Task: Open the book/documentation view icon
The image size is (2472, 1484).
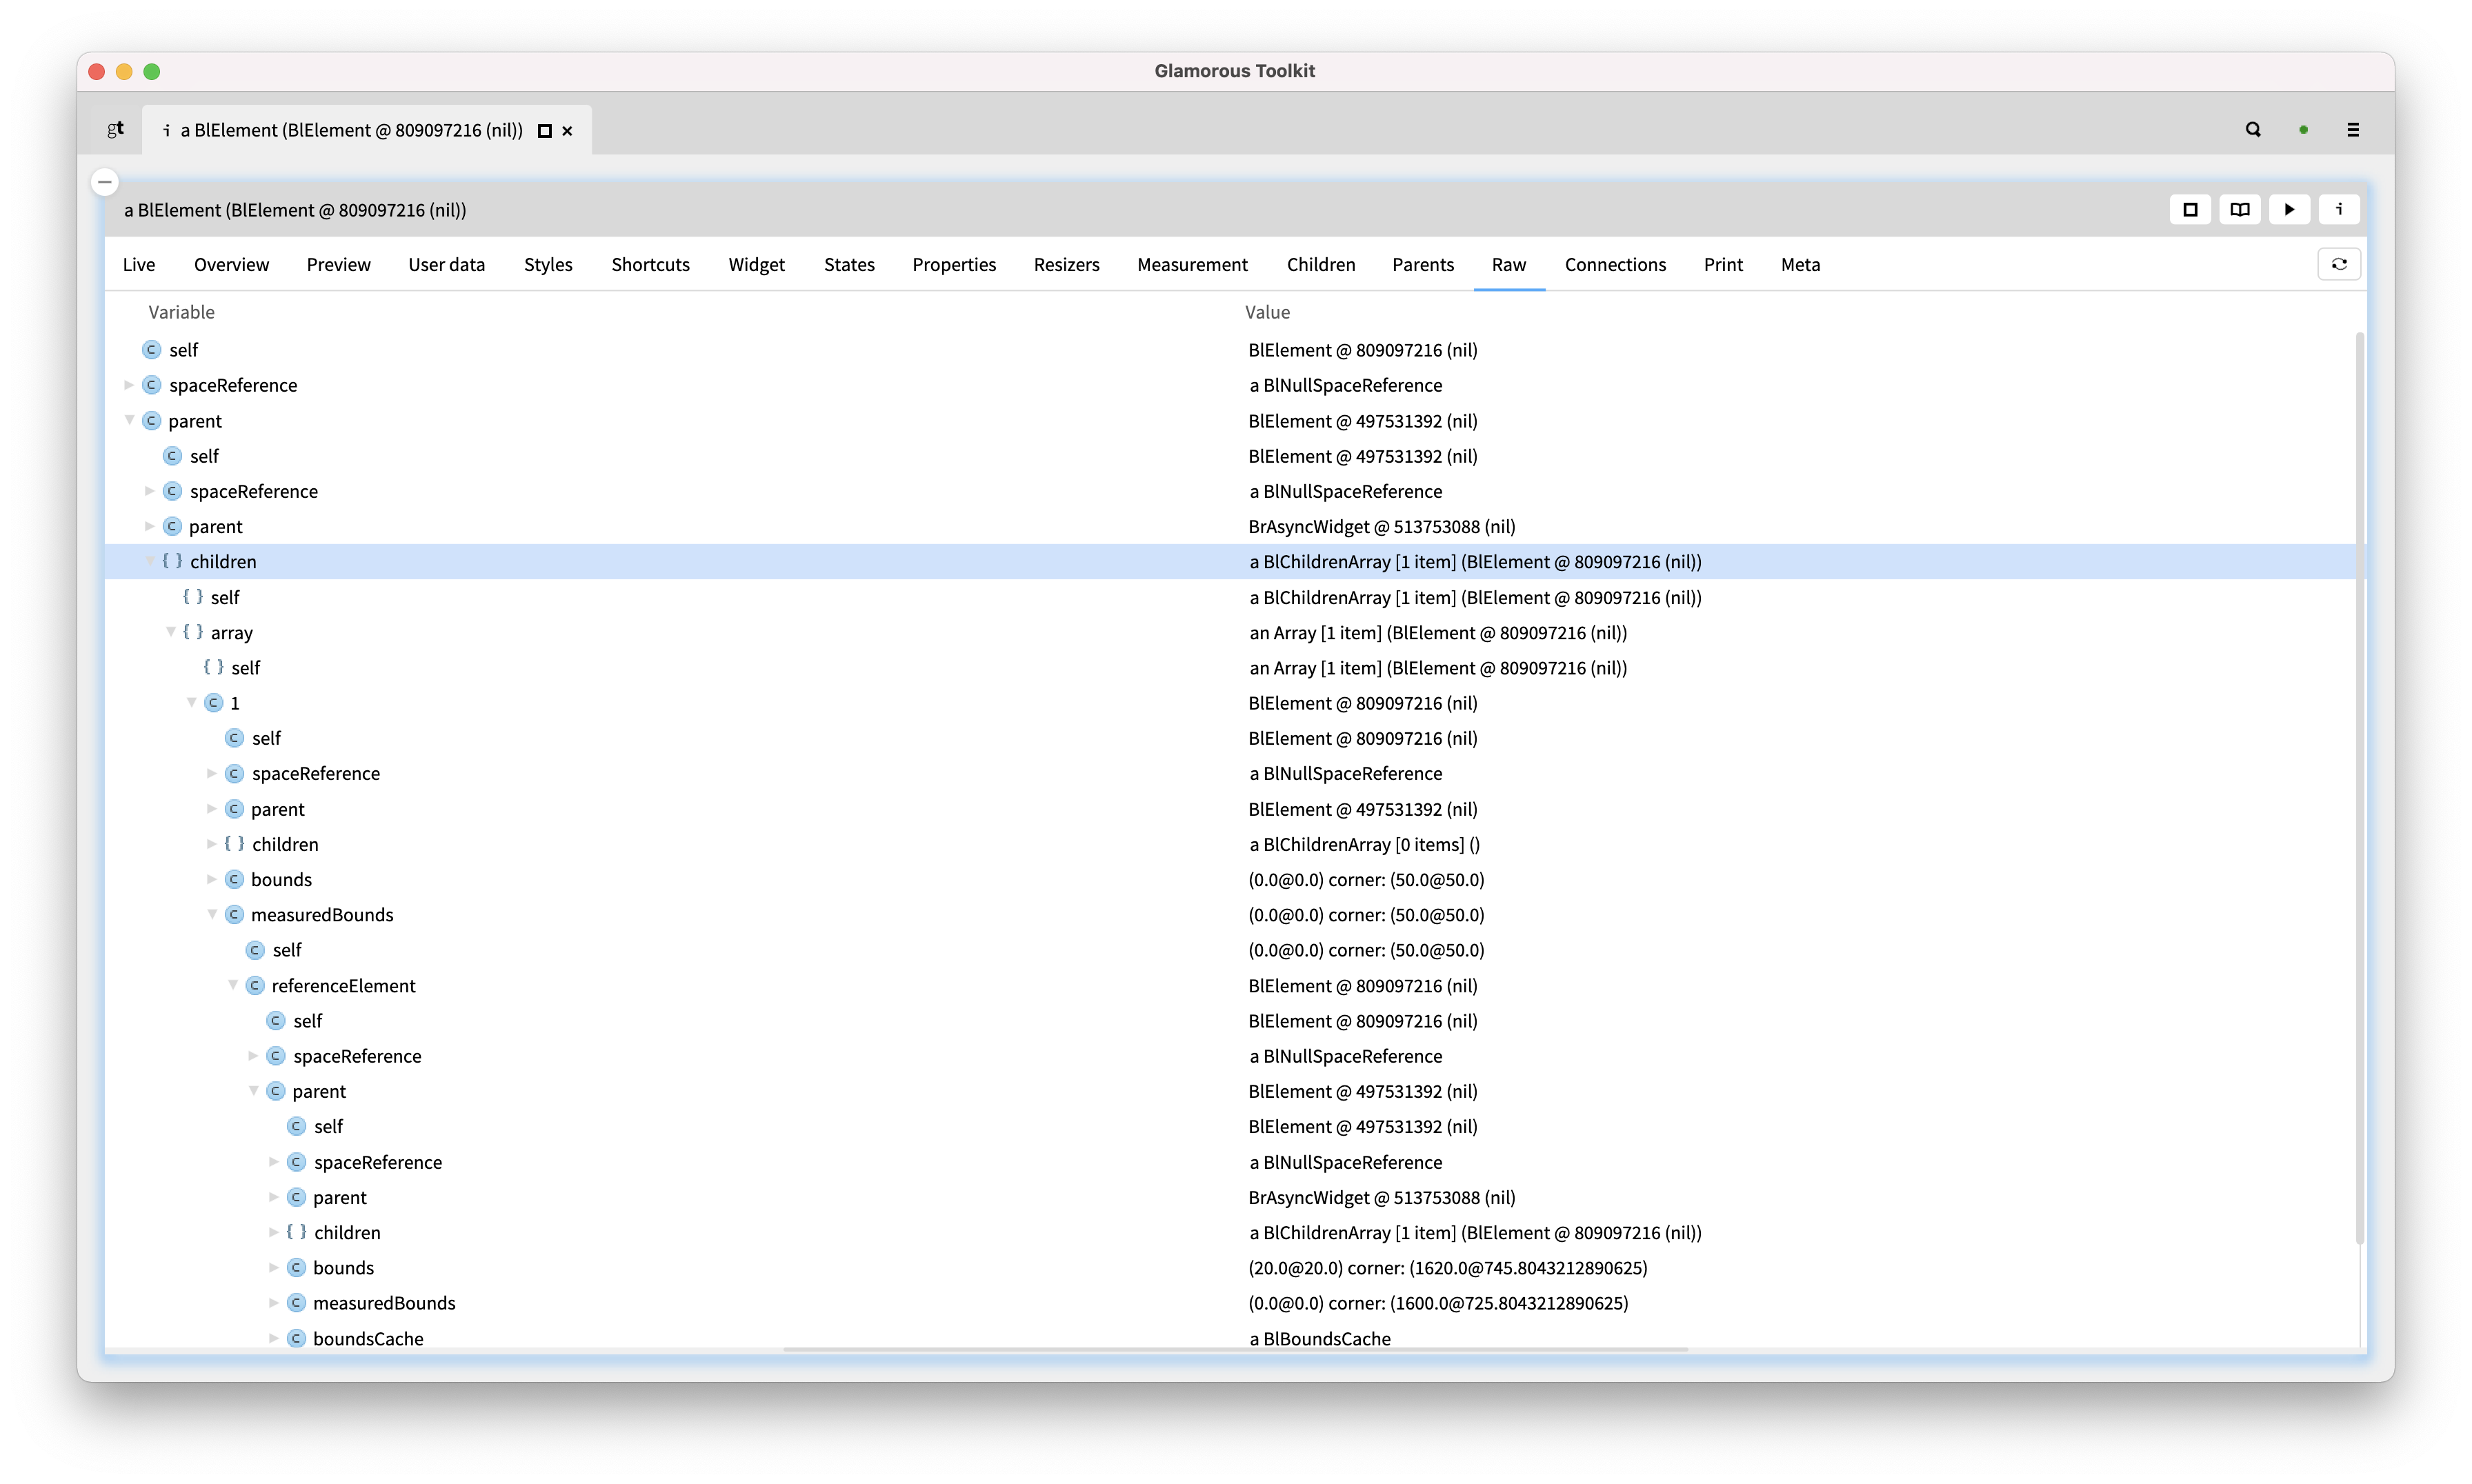Action: pyautogui.click(x=2240, y=209)
